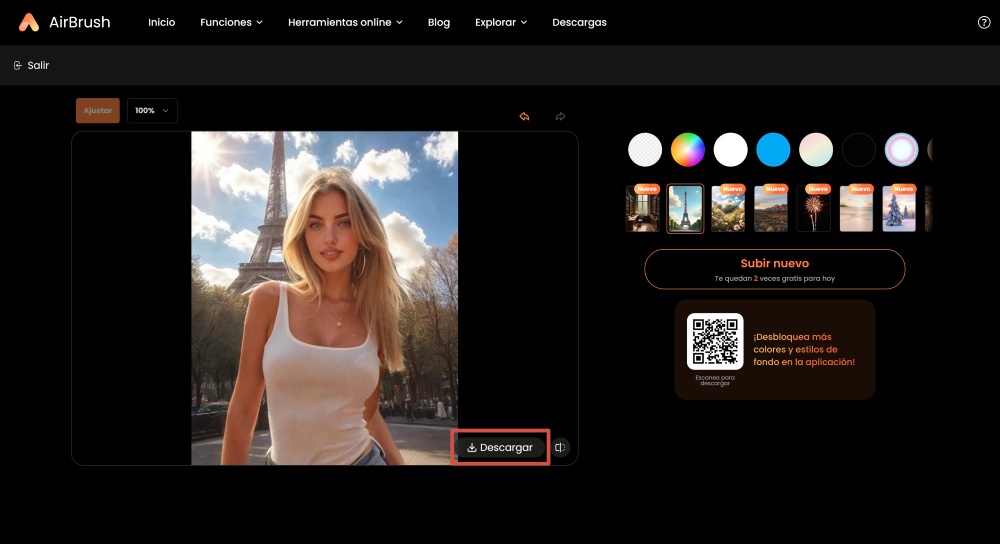The height and width of the screenshot is (544, 1000).
Task: Go to Inicio page
Action: [x=161, y=22]
